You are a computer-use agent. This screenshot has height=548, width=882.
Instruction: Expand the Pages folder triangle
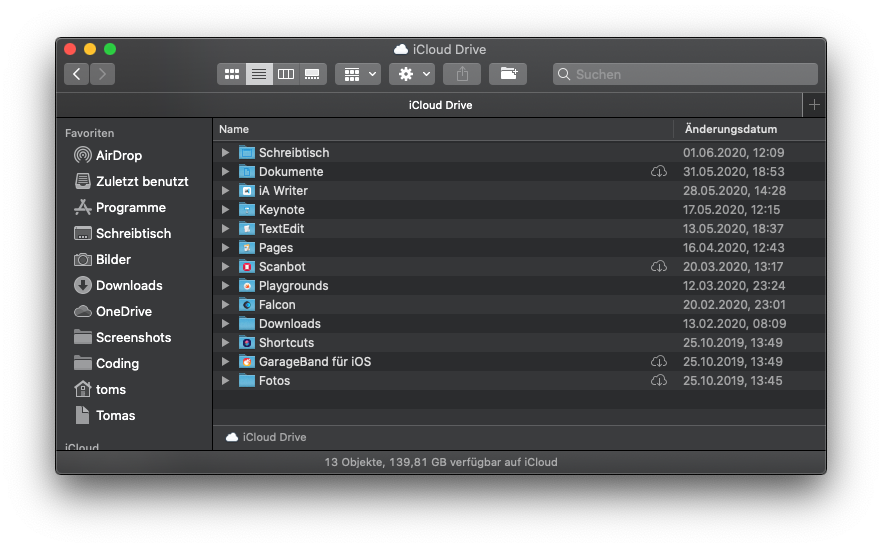tap(225, 248)
